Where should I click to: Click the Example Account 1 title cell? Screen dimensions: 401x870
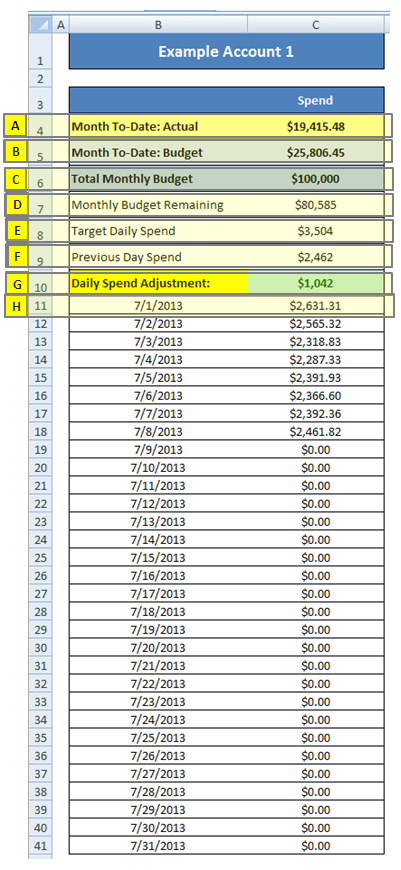click(226, 51)
